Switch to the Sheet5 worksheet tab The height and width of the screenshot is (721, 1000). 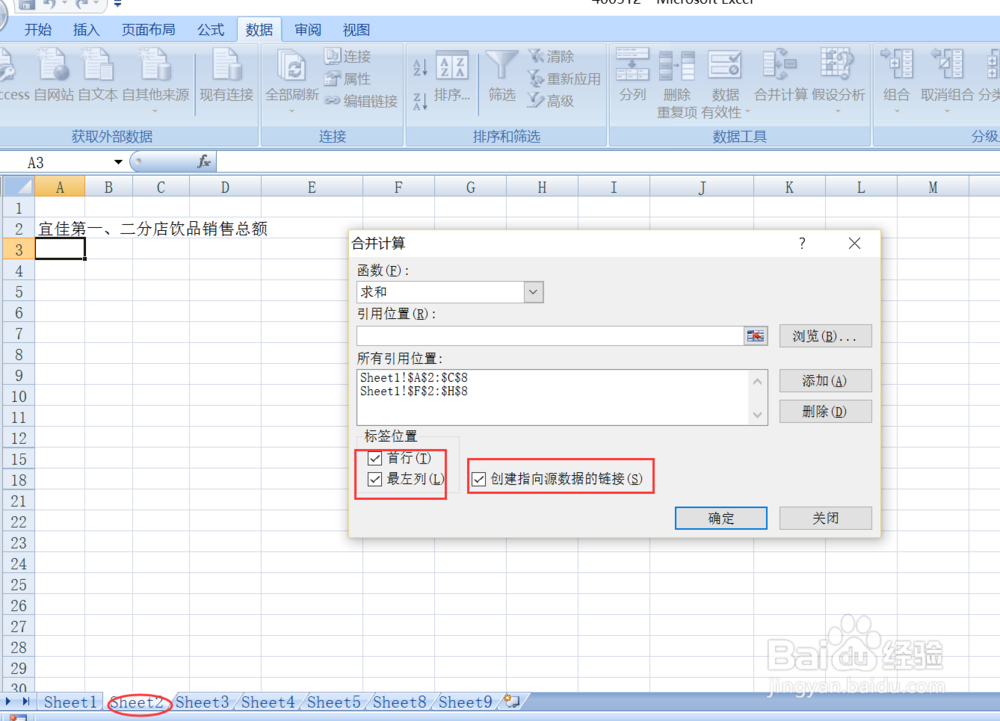pyautogui.click(x=333, y=703)
